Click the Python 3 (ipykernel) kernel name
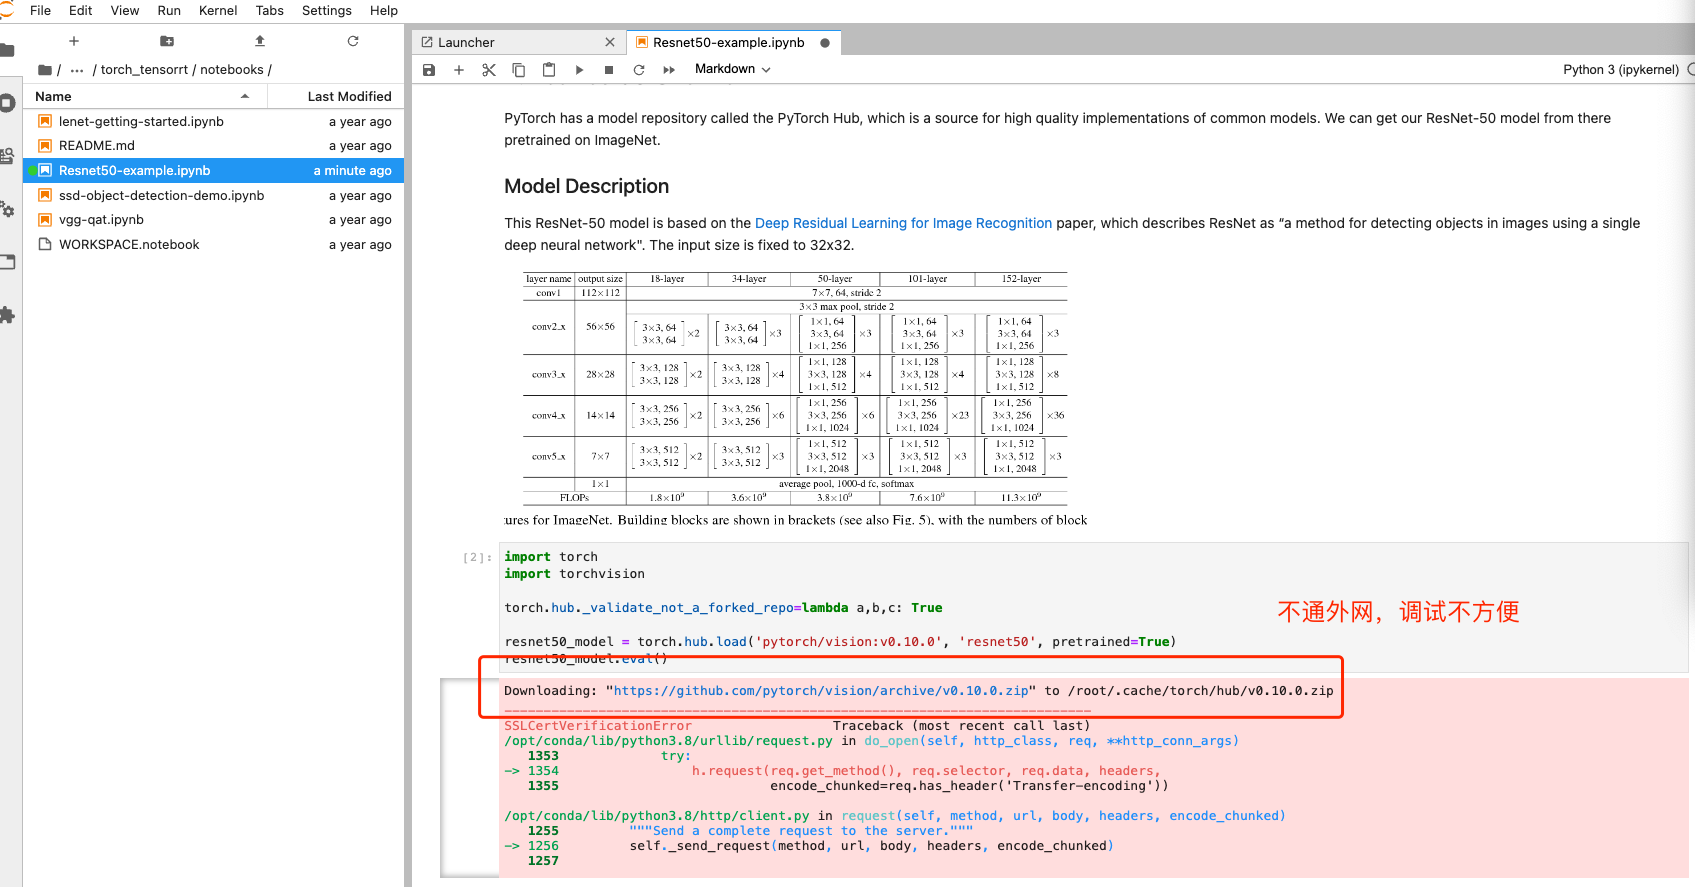The height and width of the screenshot is (887, 1695). tap(1620, 70)
